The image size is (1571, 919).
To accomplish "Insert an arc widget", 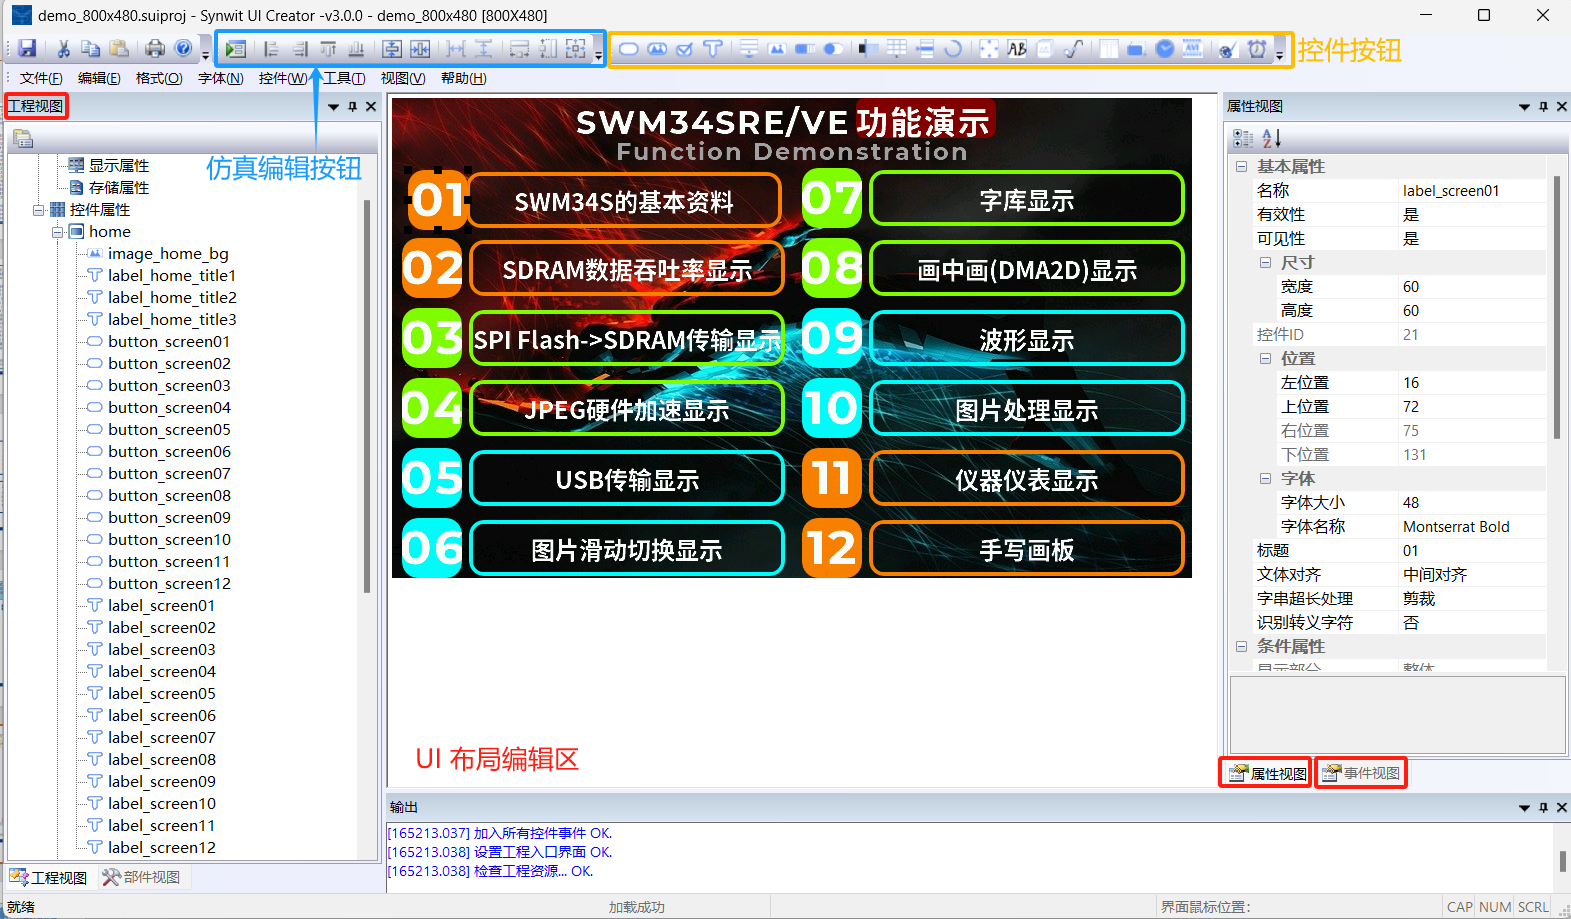I will [x=953, y=48].
